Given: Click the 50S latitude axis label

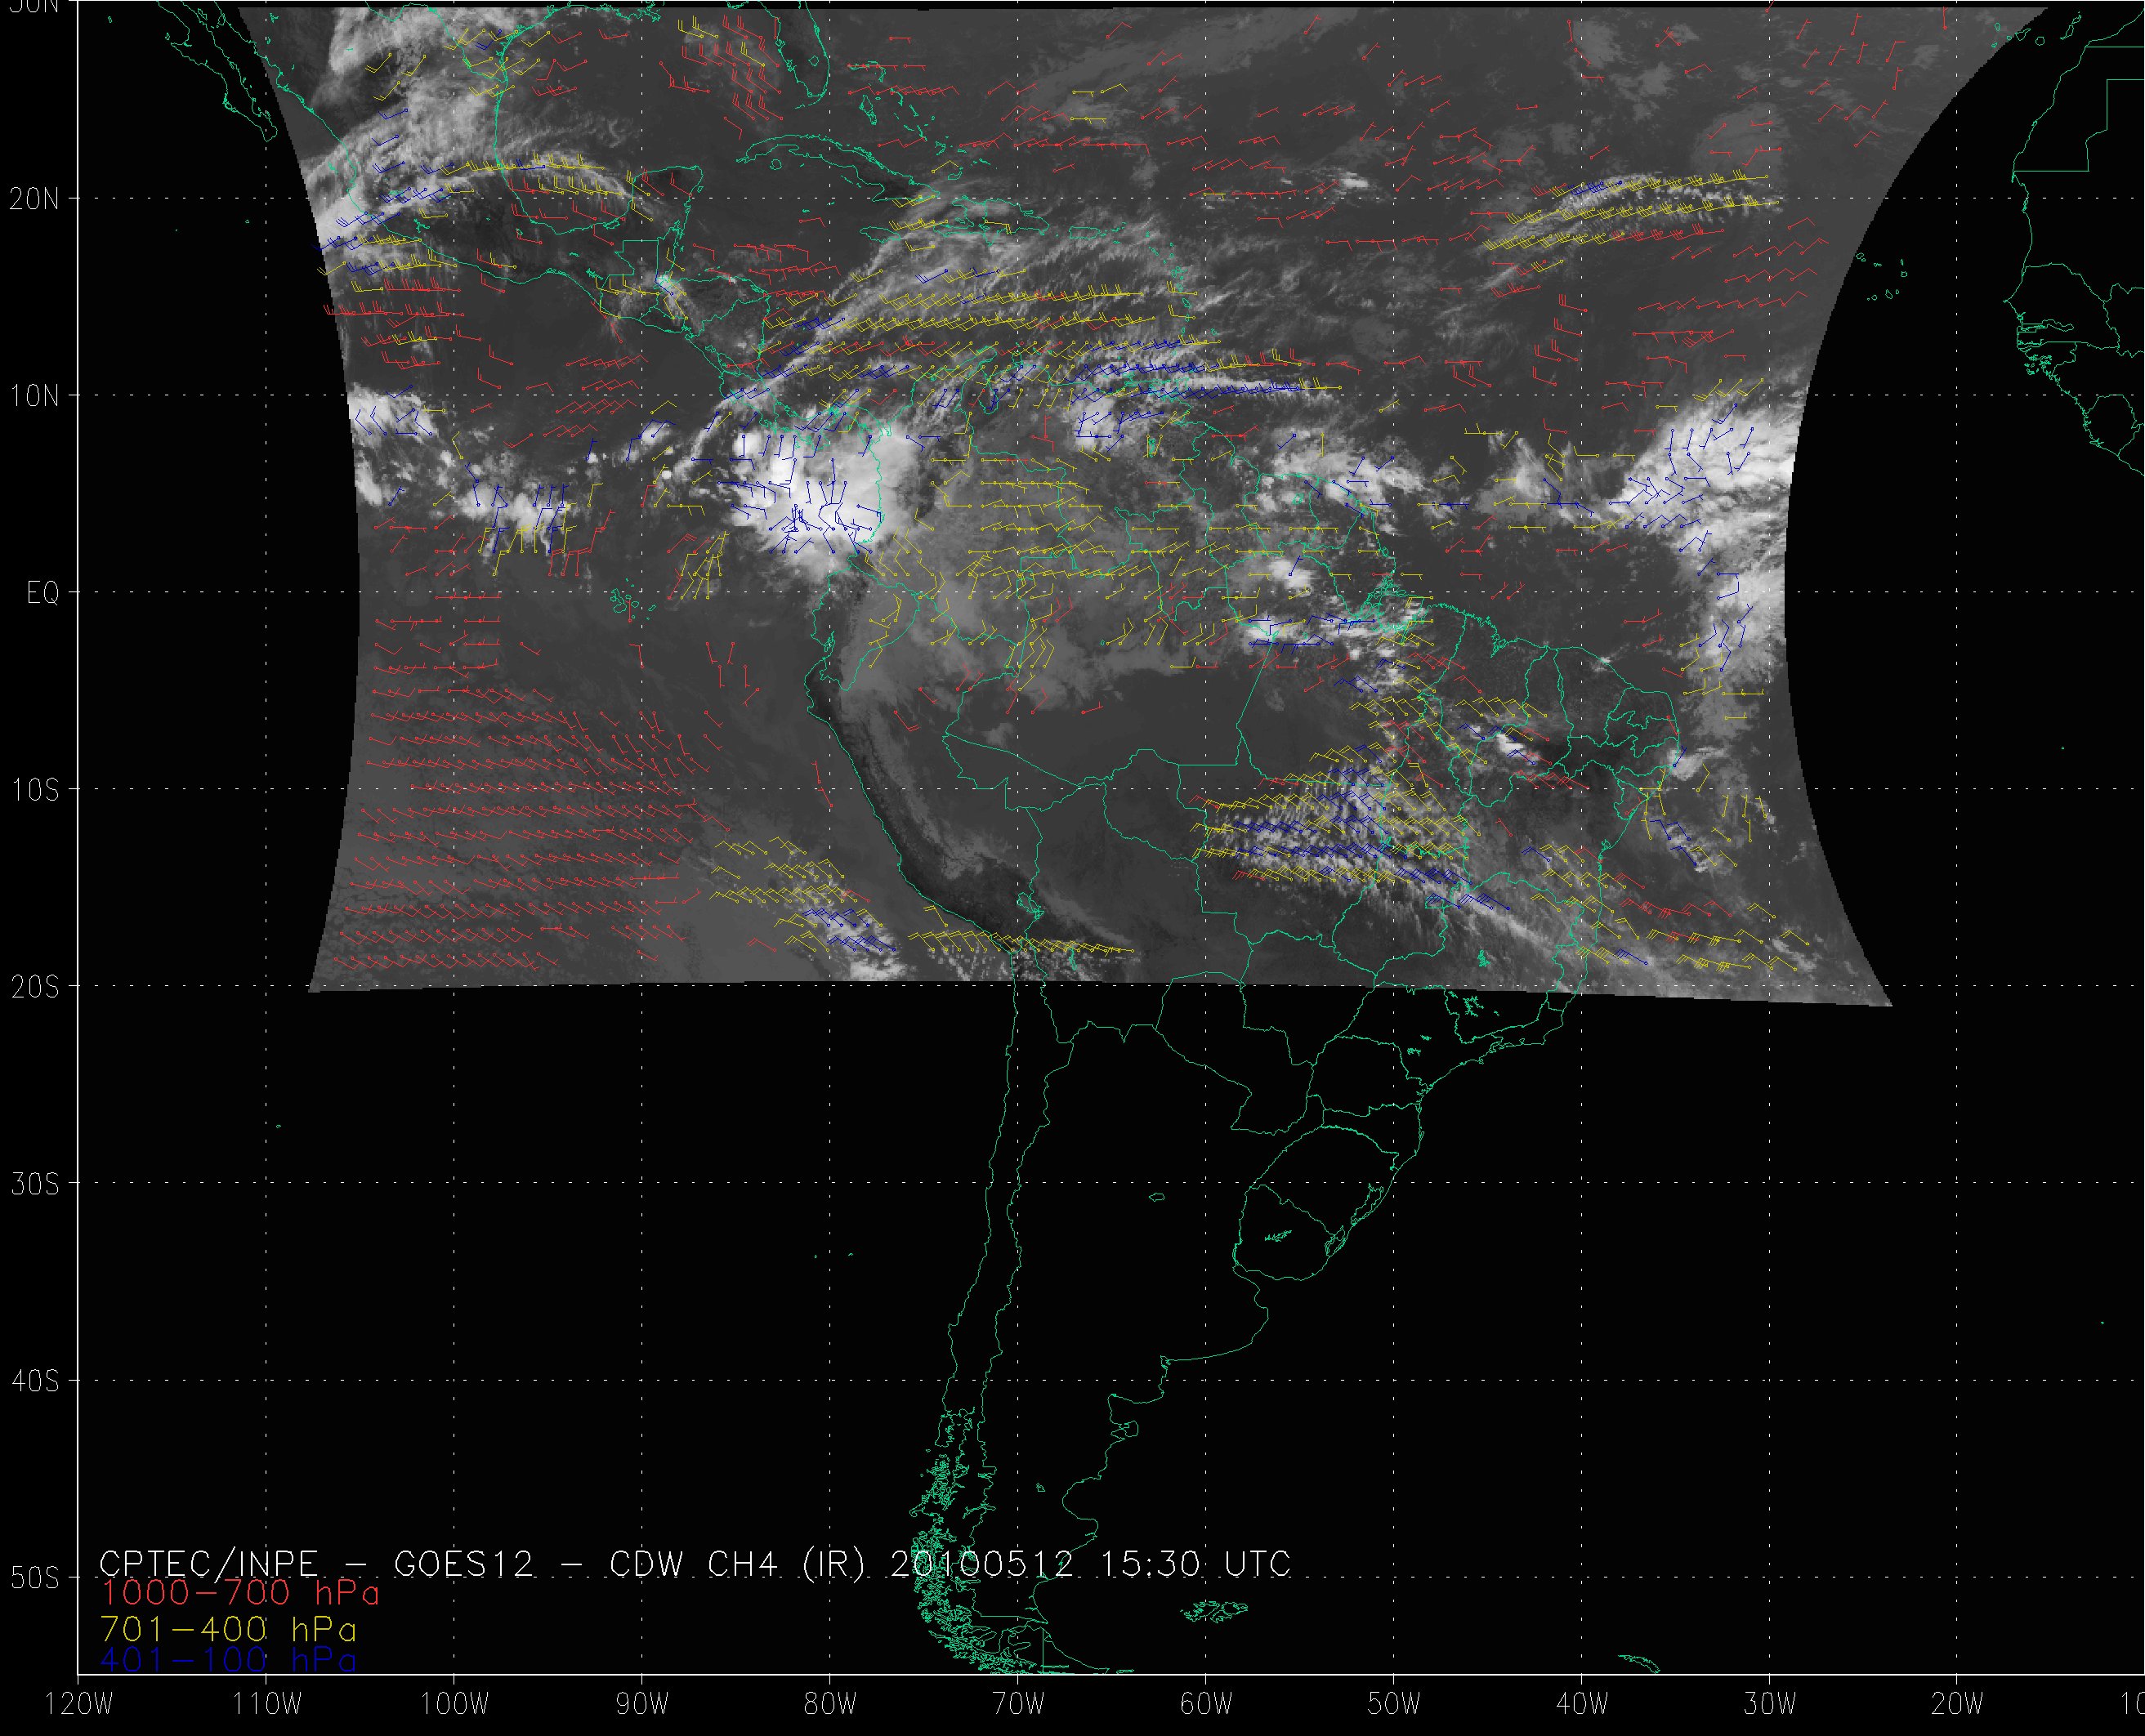Looking at the screenshot, I should (35, 1579).
